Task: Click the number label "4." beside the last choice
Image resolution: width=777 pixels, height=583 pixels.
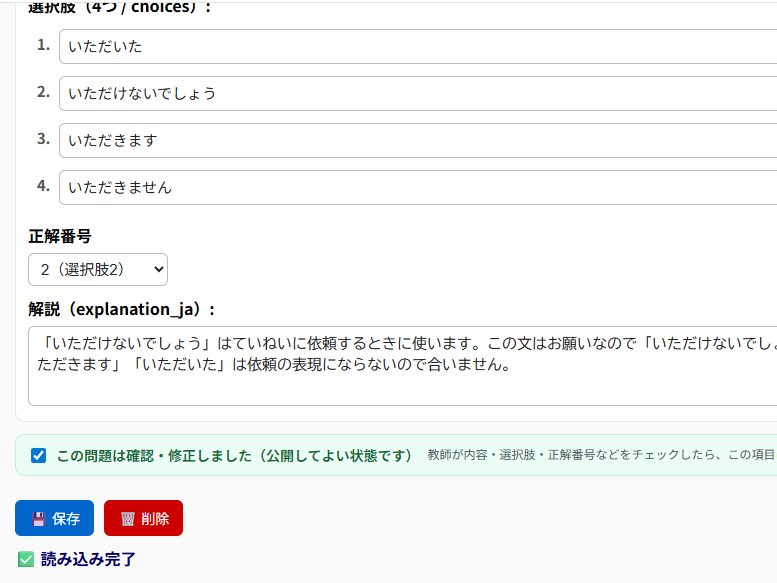Action: pyautogui.click(x=43, y=186)
